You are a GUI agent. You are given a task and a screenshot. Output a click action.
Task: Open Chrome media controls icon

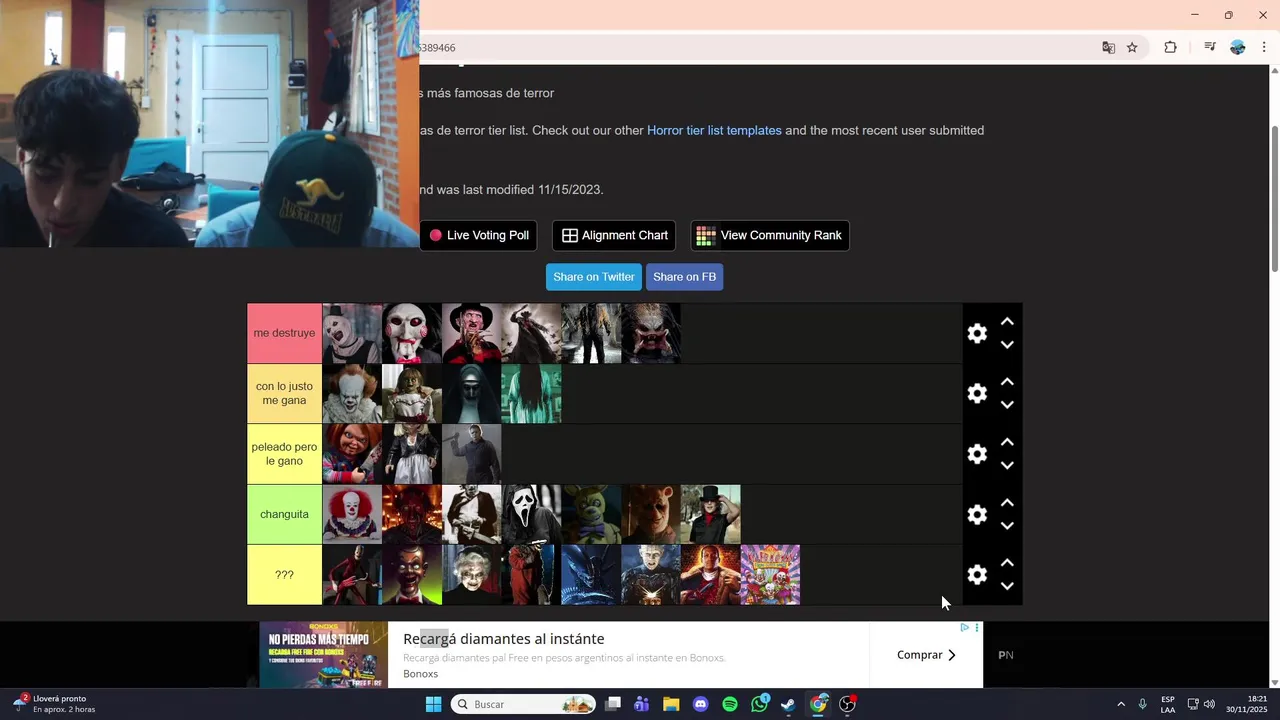(x=1209, y=47)
